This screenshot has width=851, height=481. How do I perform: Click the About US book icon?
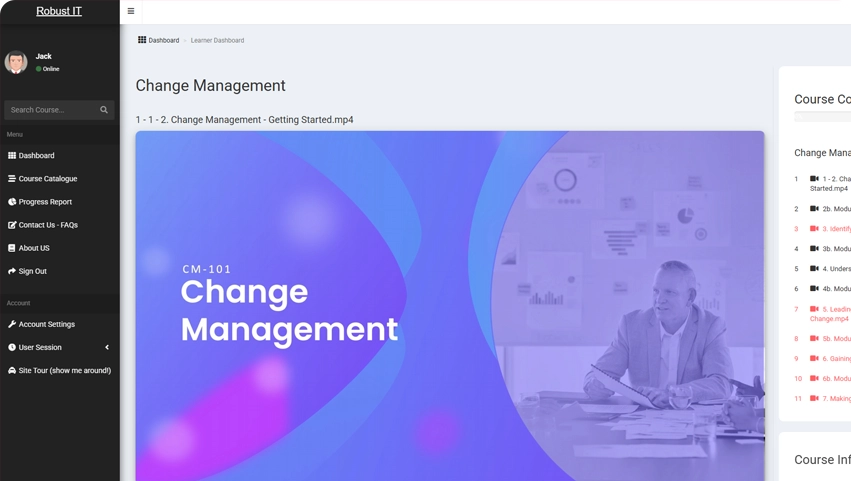pos(12,248)
